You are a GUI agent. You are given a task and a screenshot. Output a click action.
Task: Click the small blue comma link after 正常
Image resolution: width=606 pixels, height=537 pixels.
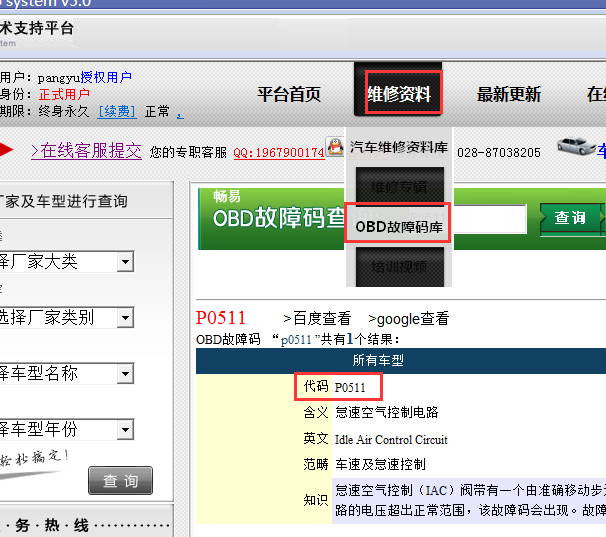180,115
